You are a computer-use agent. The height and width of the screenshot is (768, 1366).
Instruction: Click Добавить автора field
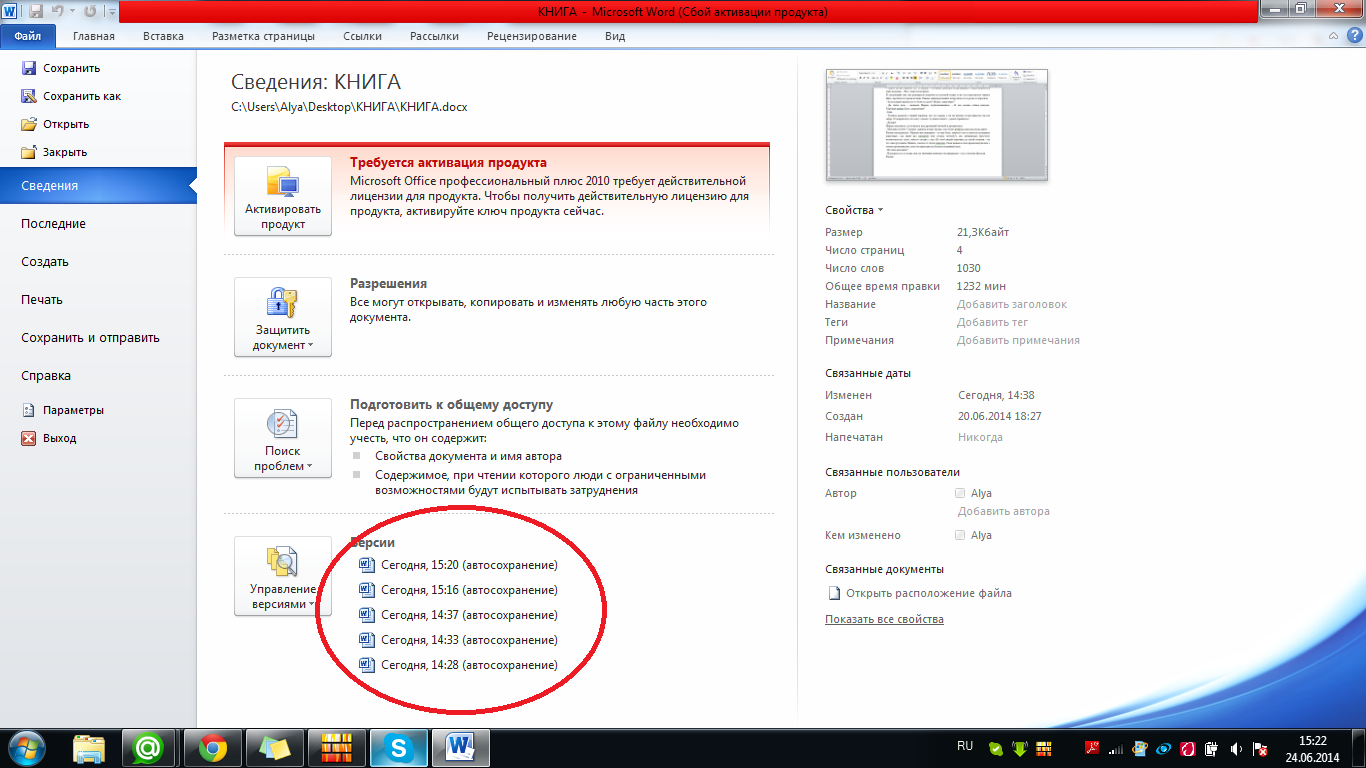(1003, 511)
